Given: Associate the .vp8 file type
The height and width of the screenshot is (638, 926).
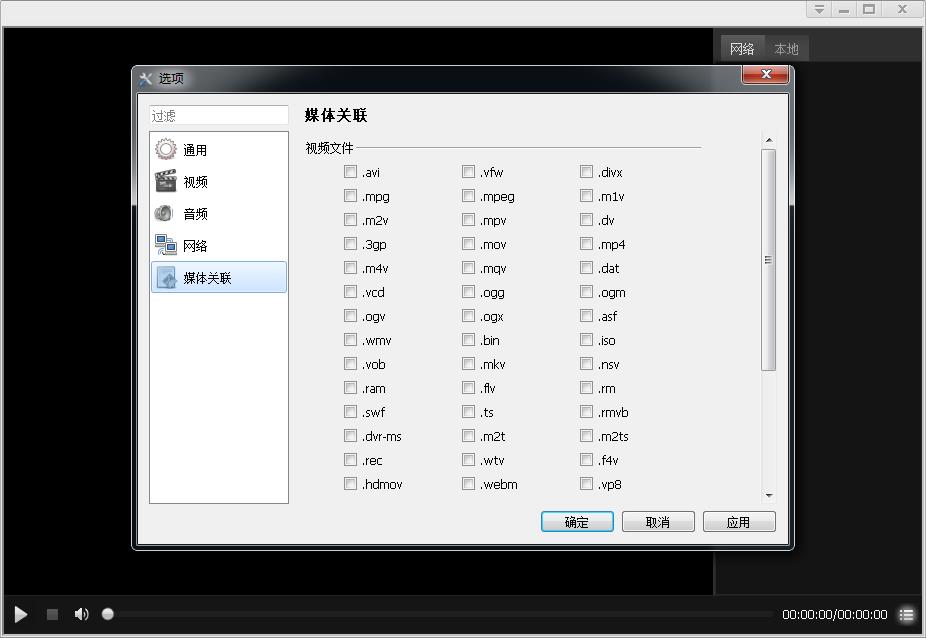Looking at the screenshot, I should [x=586, y=484].
